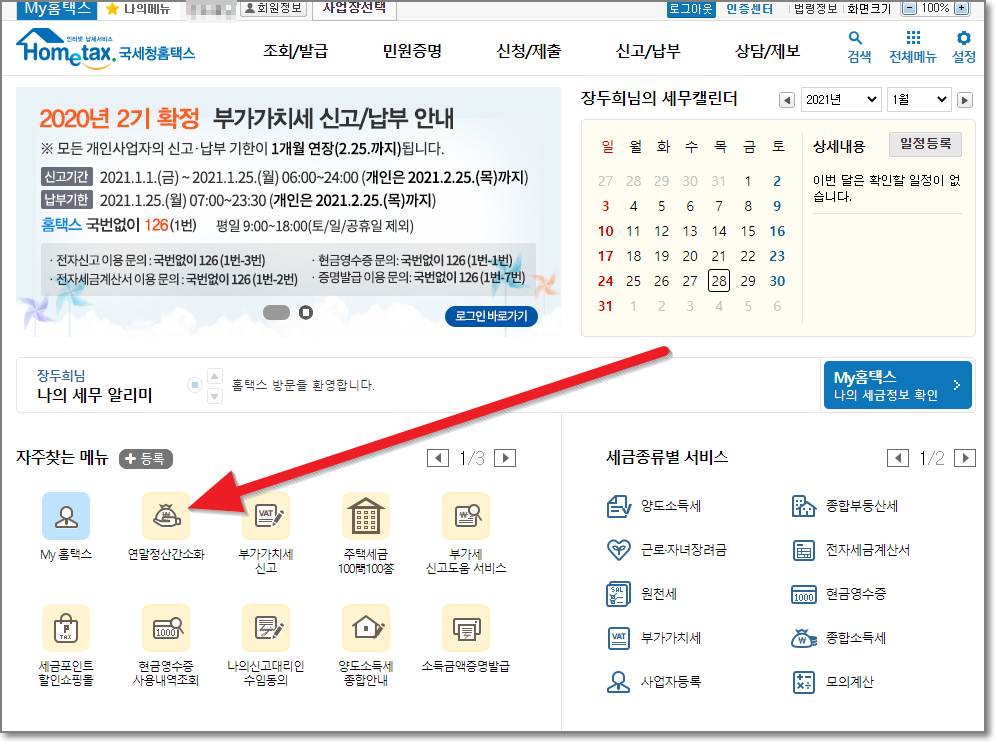
Task: Open the My 홈택스 shortcut icon
Action: click(x=66, y=516)
